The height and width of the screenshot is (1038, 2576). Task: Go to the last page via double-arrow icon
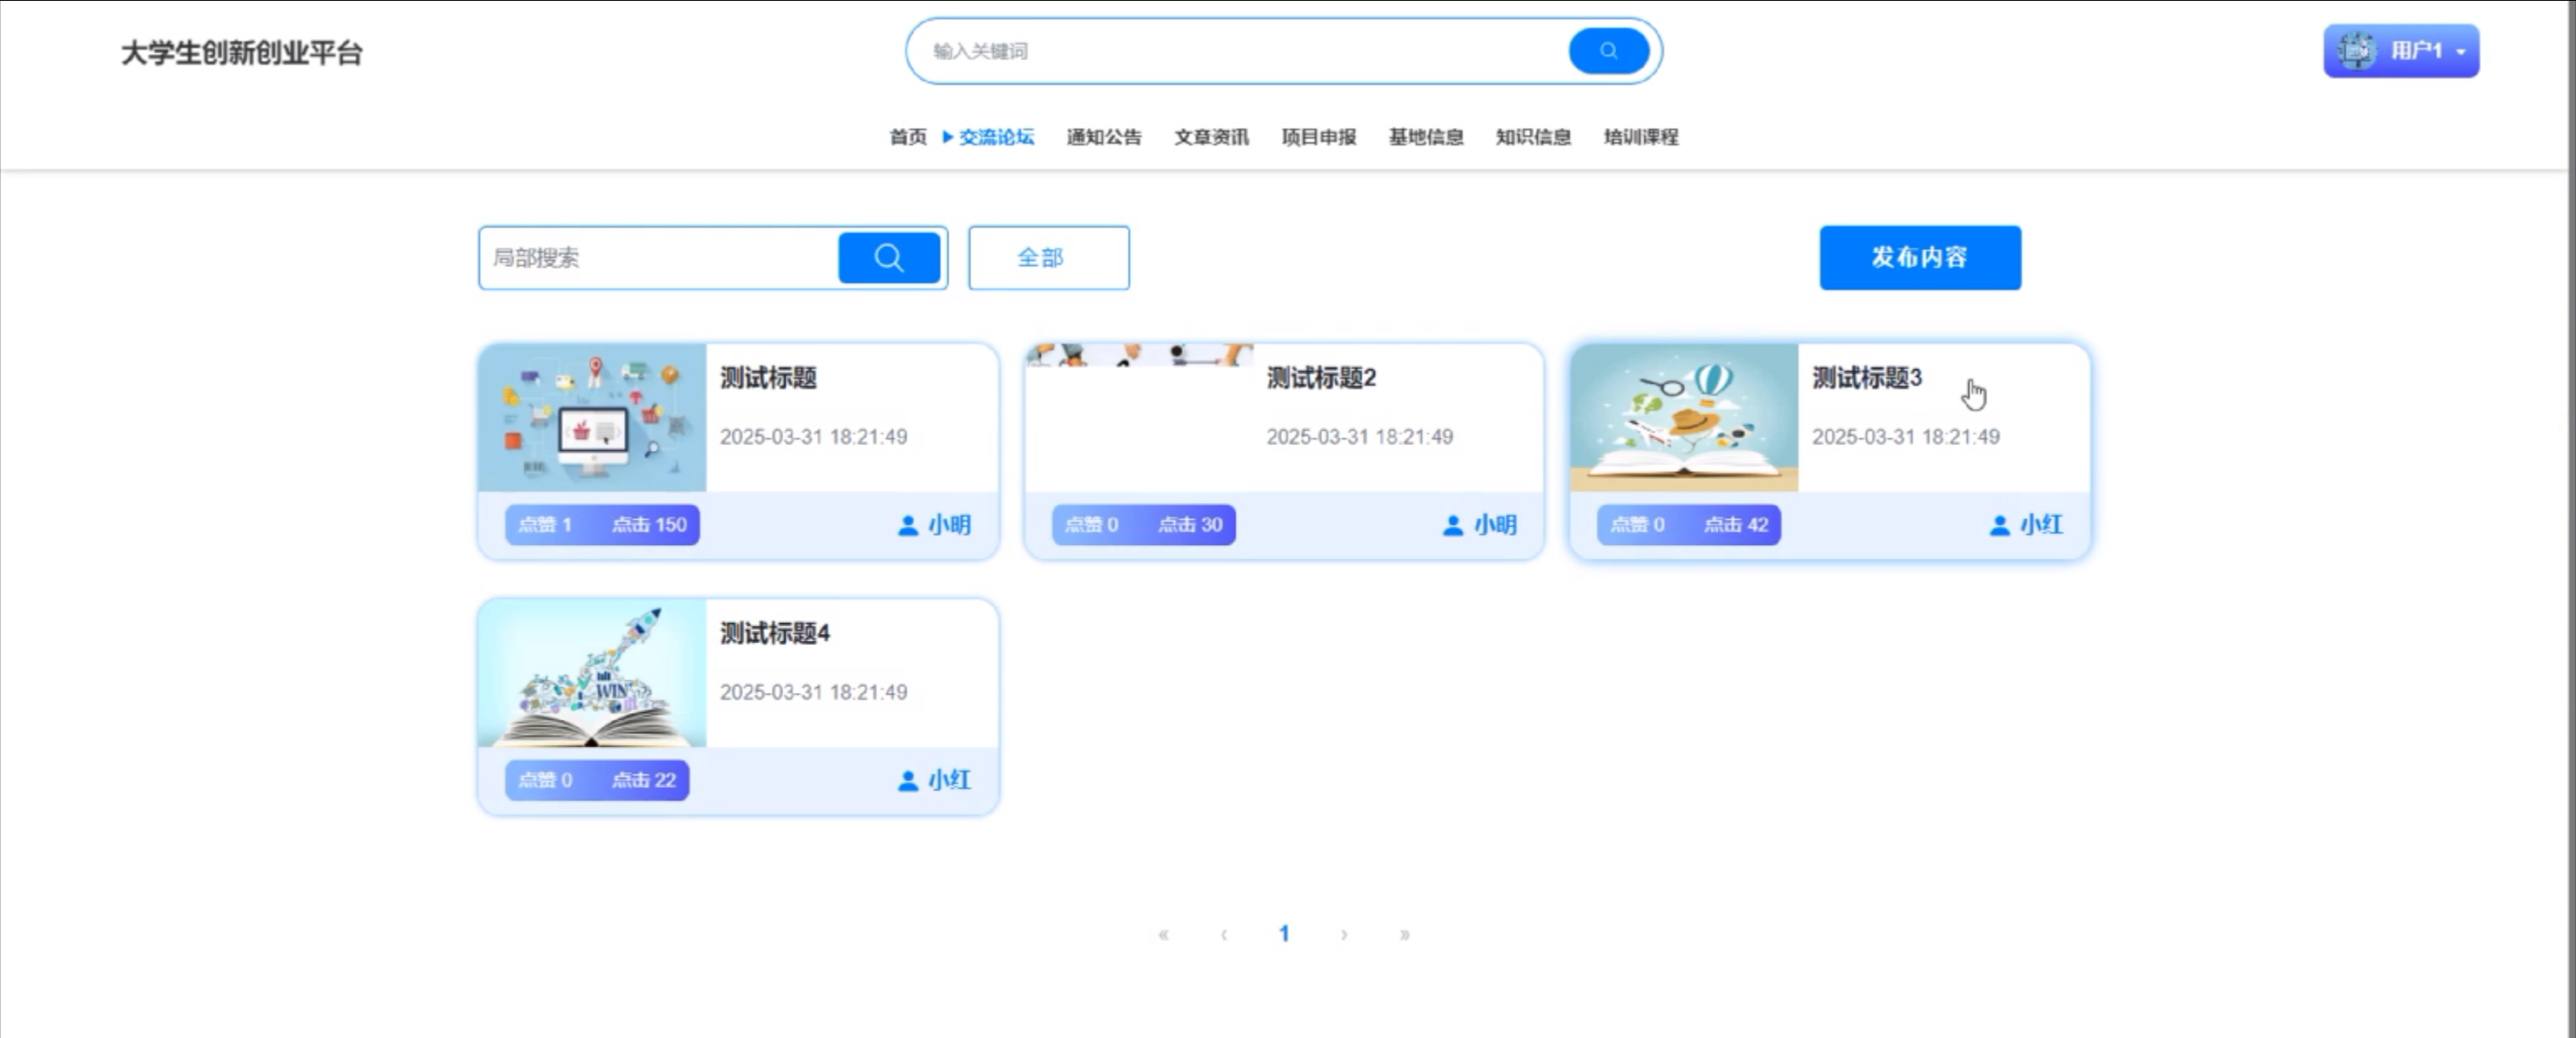(1404, 934)
